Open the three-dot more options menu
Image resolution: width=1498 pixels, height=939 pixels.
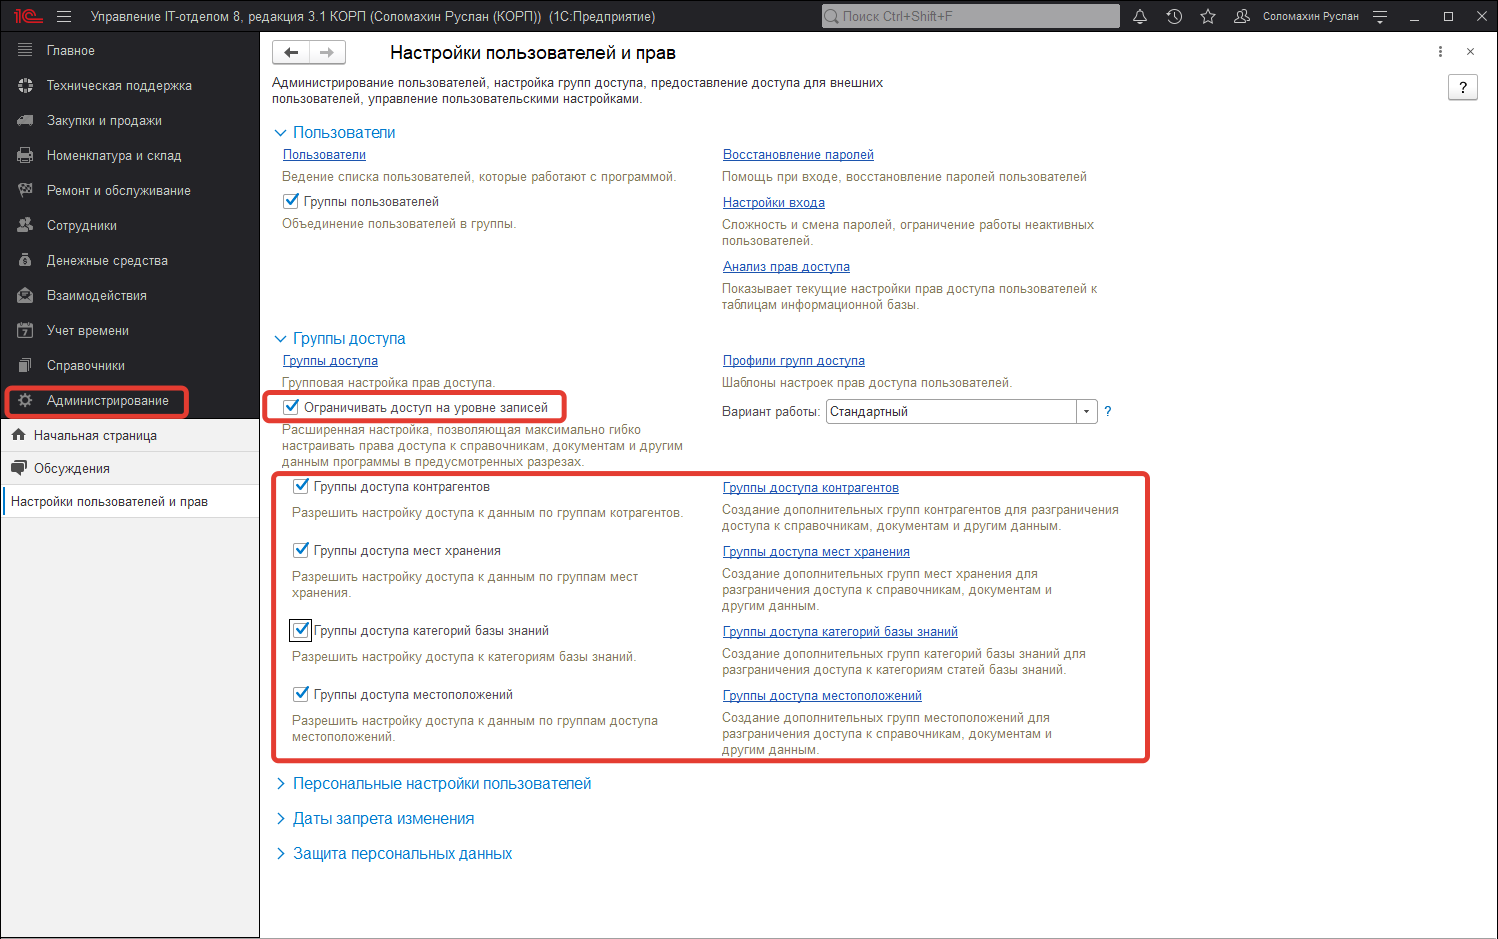1440,52
